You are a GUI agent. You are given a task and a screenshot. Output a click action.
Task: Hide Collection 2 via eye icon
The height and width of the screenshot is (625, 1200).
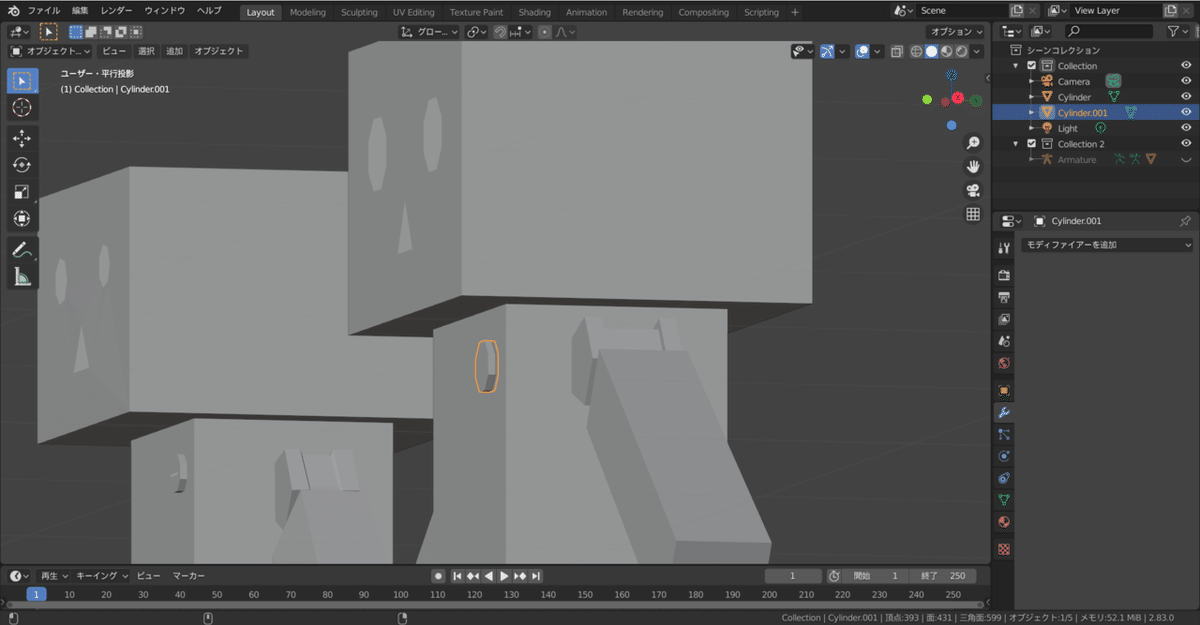click(x=1186, y=144)
